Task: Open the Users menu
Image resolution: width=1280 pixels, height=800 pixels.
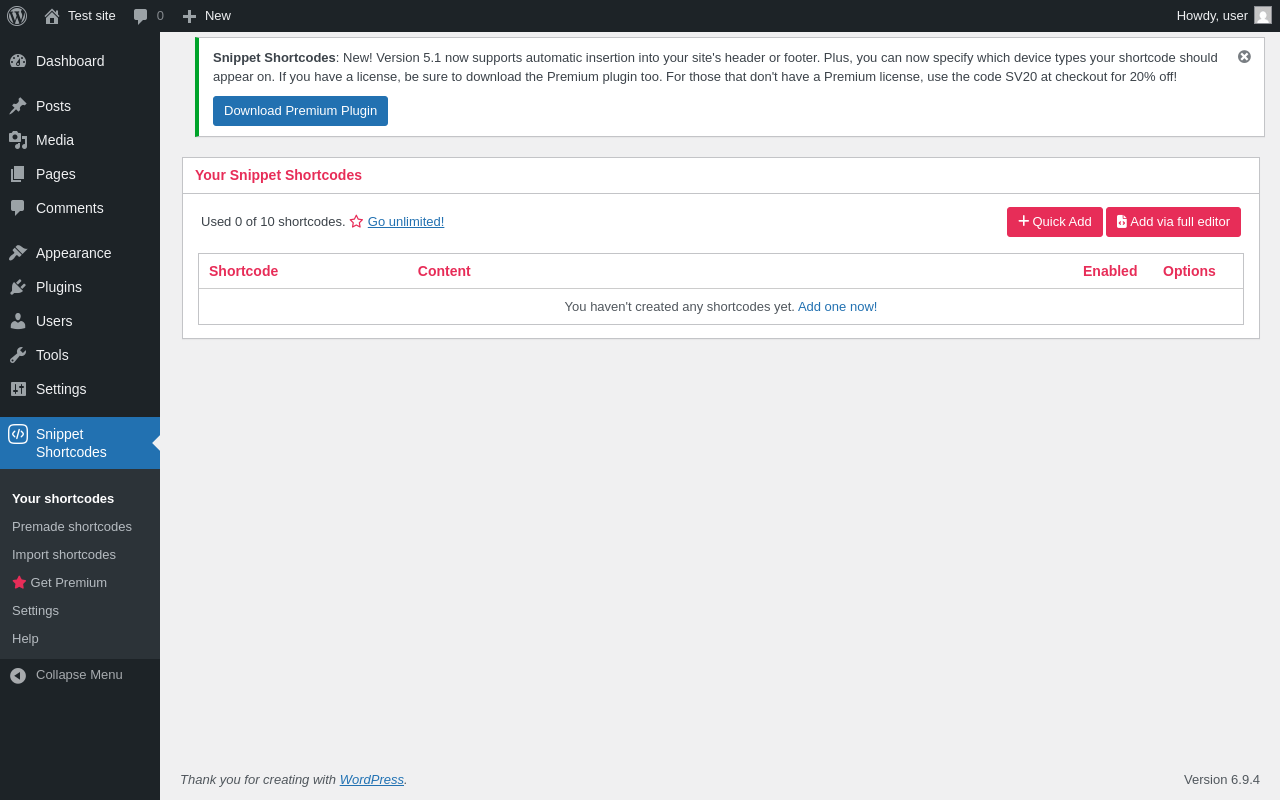Action: [80, 321]
